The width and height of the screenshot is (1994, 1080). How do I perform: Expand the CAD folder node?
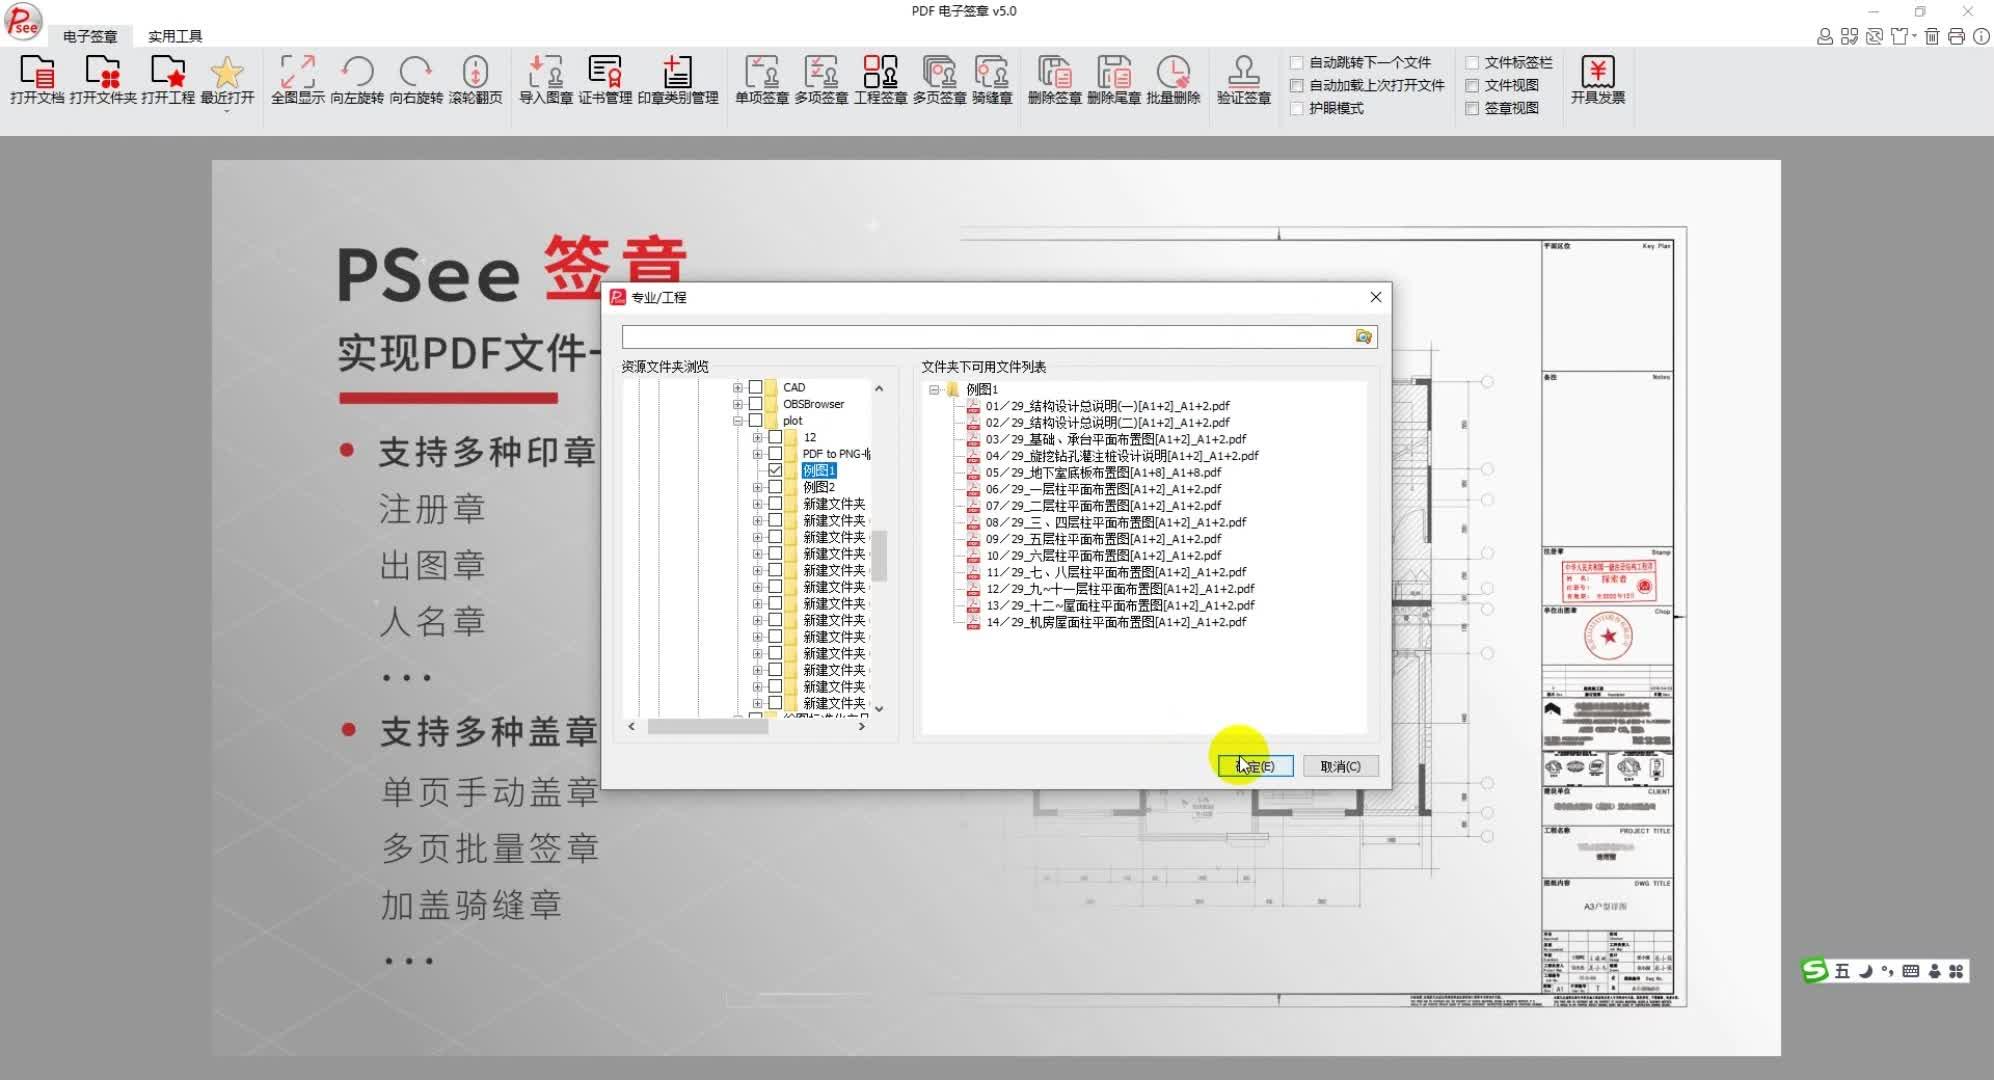[738, 387]
